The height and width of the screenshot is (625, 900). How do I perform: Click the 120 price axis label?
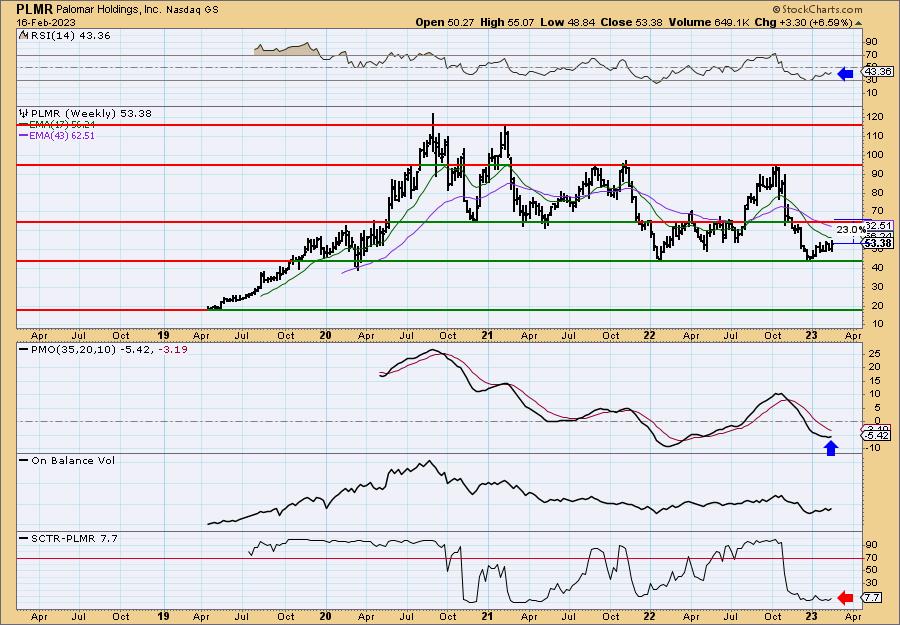pyautogui.click(x=873, y=117)
